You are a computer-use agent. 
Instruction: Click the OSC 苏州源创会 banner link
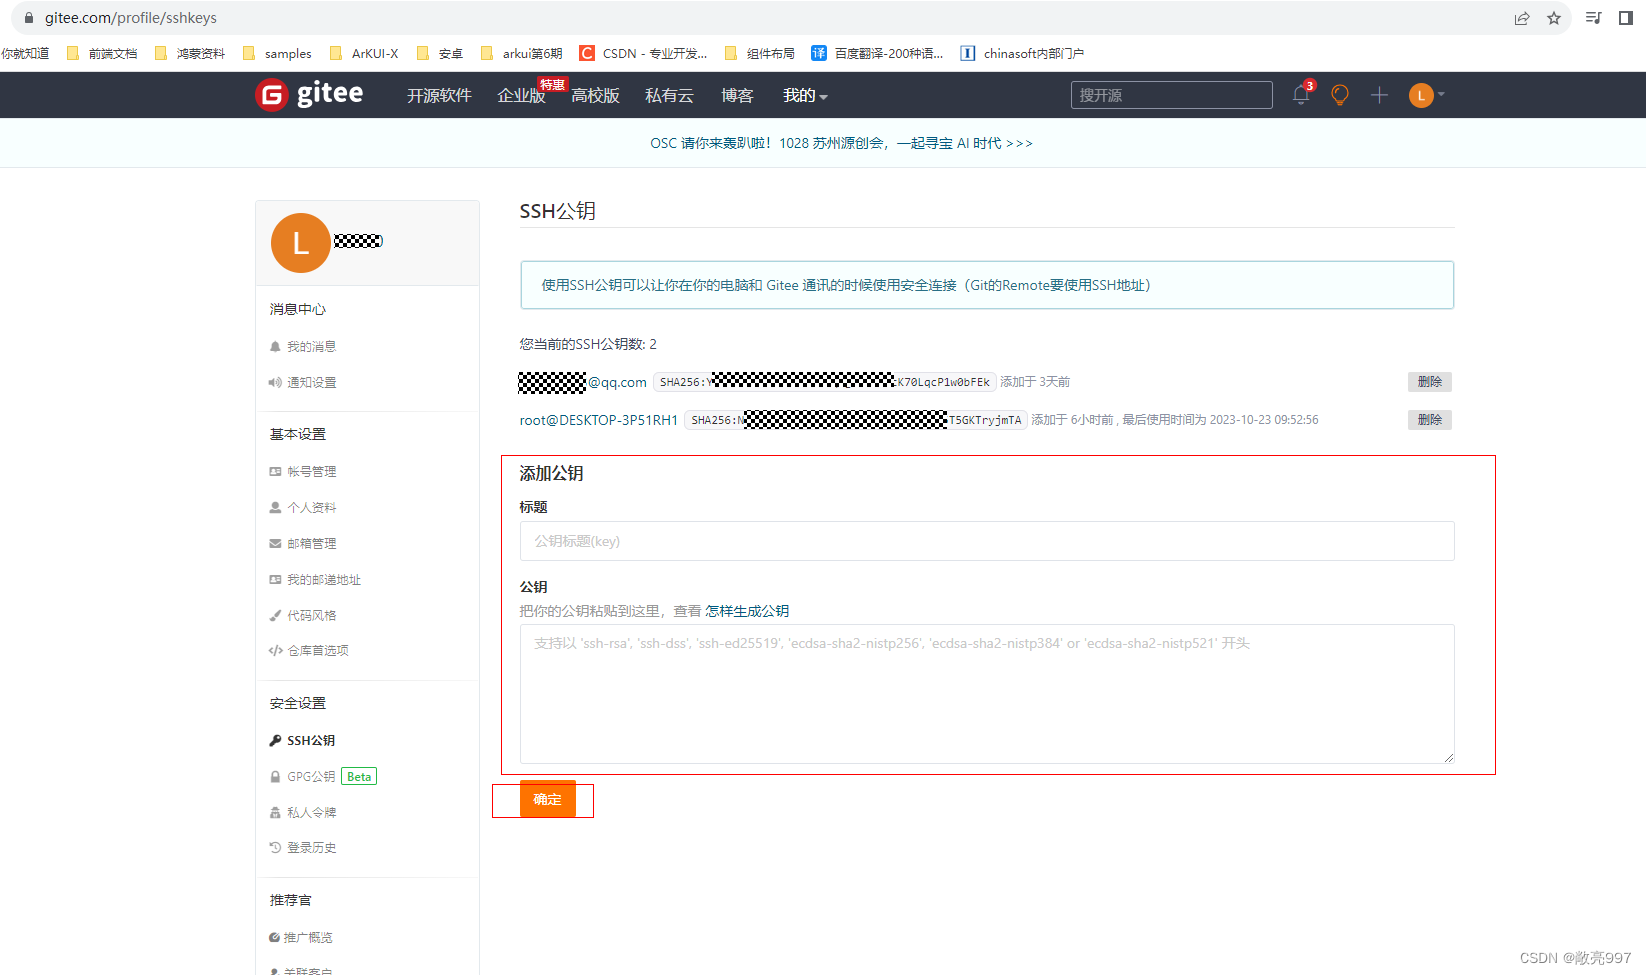tap(840, 143)
